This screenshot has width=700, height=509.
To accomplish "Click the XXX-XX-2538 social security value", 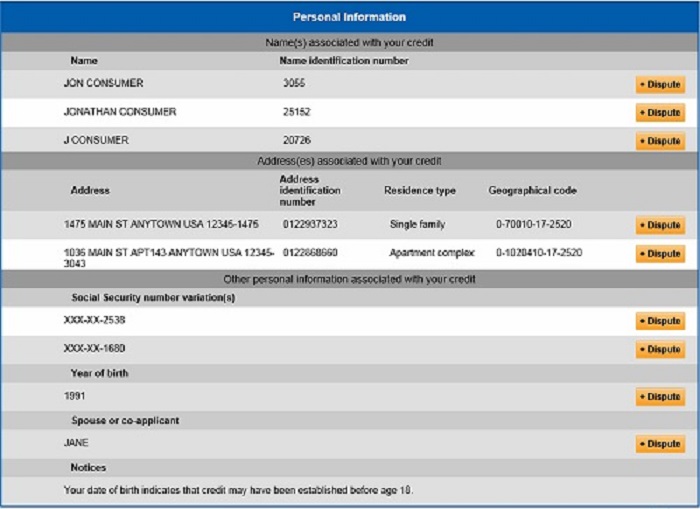I will (x=95, y=320).
